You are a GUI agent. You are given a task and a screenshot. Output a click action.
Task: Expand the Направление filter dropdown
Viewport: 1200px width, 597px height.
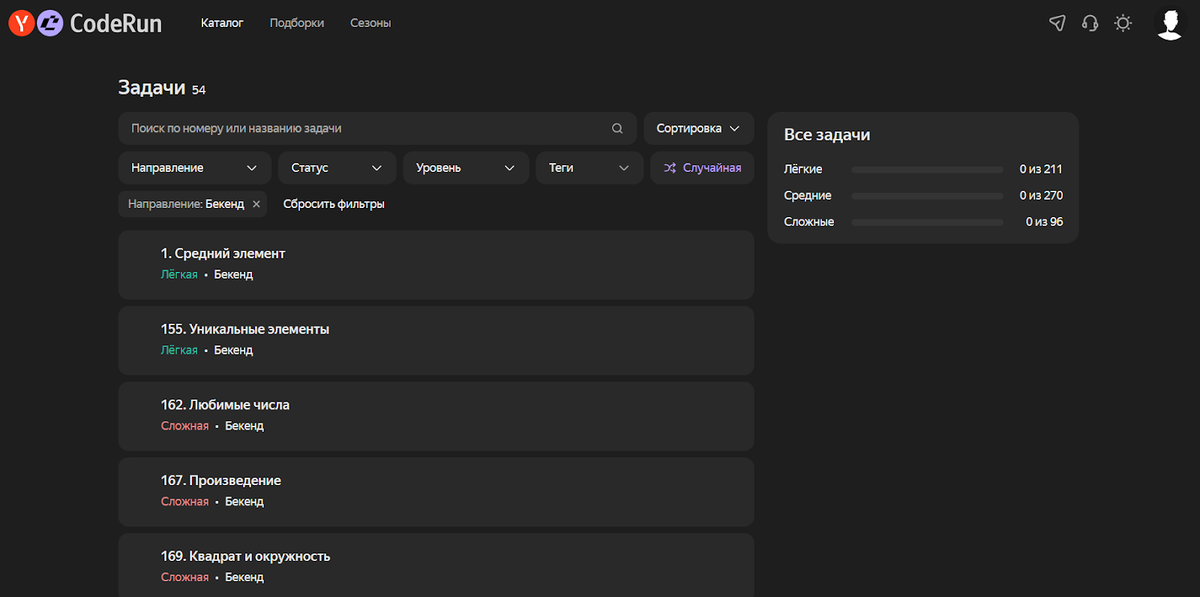[194, 168]
